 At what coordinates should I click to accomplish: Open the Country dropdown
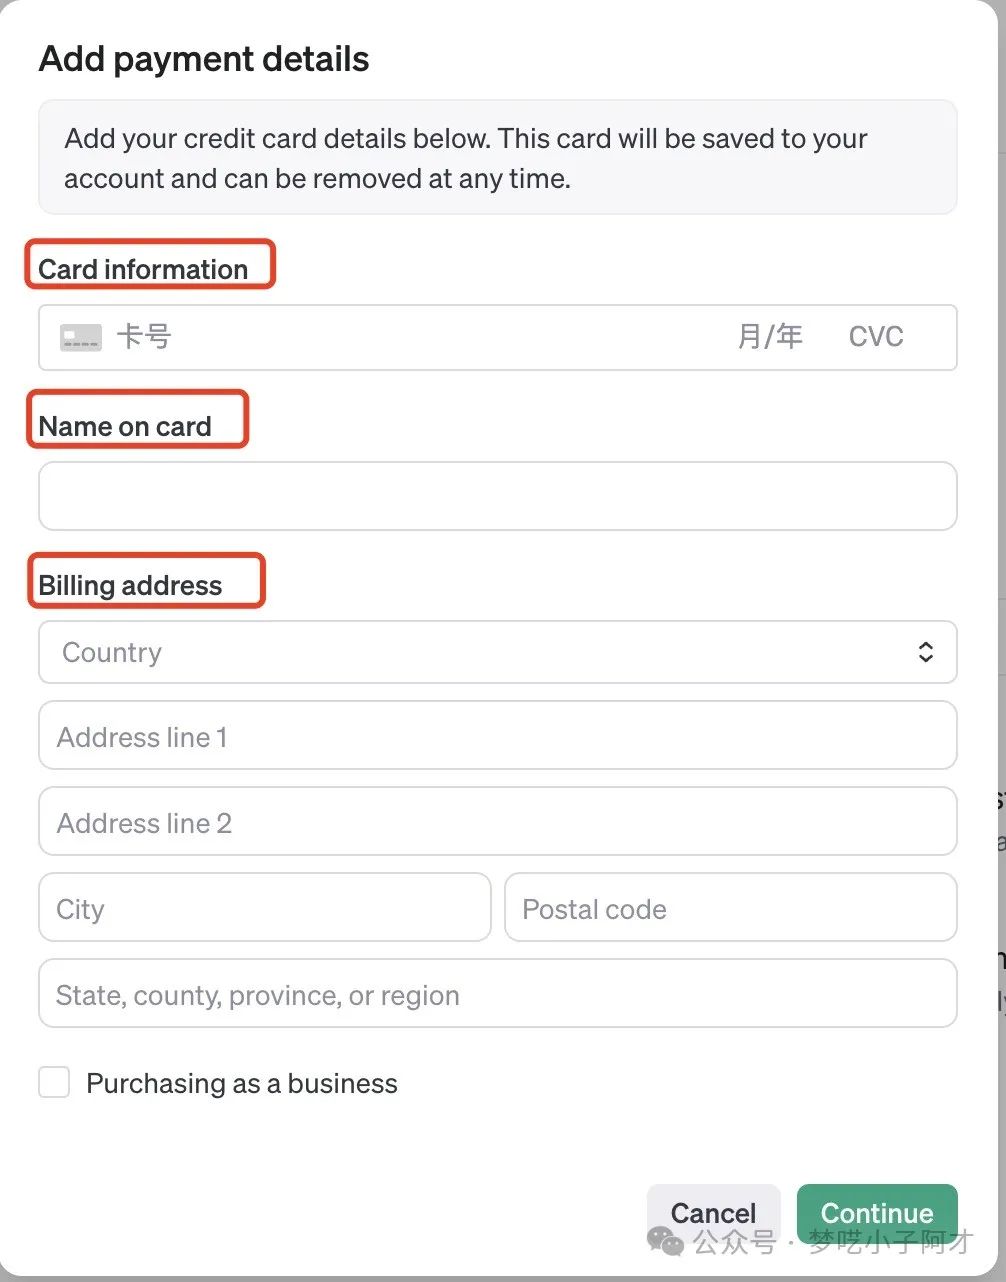pos(497,653)
